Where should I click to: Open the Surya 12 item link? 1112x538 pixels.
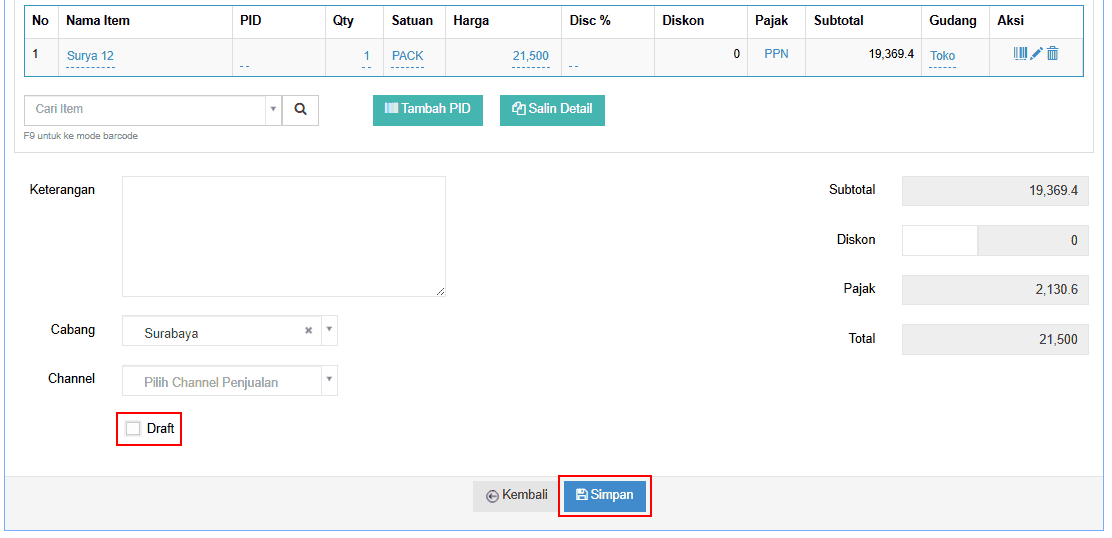pos(90,56)
